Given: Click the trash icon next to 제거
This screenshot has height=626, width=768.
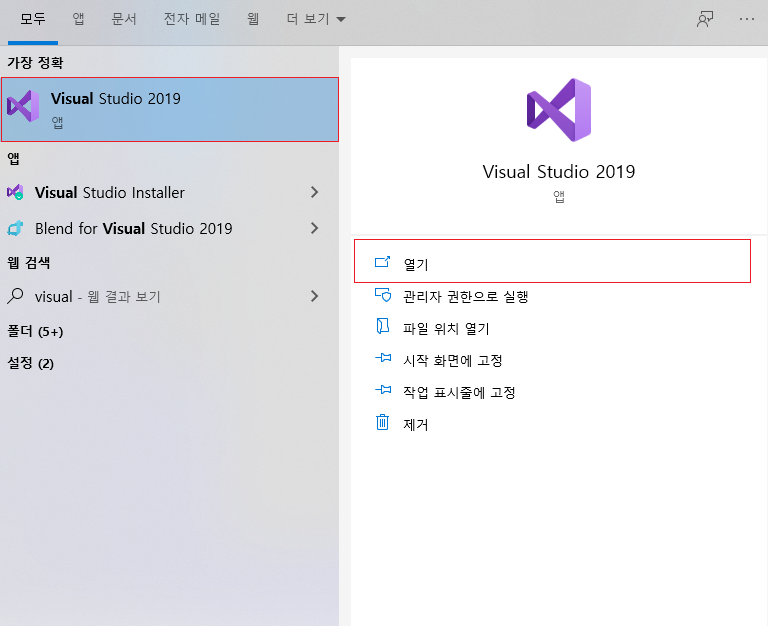Looking at the screenshot, I should [x=383, y=422].
